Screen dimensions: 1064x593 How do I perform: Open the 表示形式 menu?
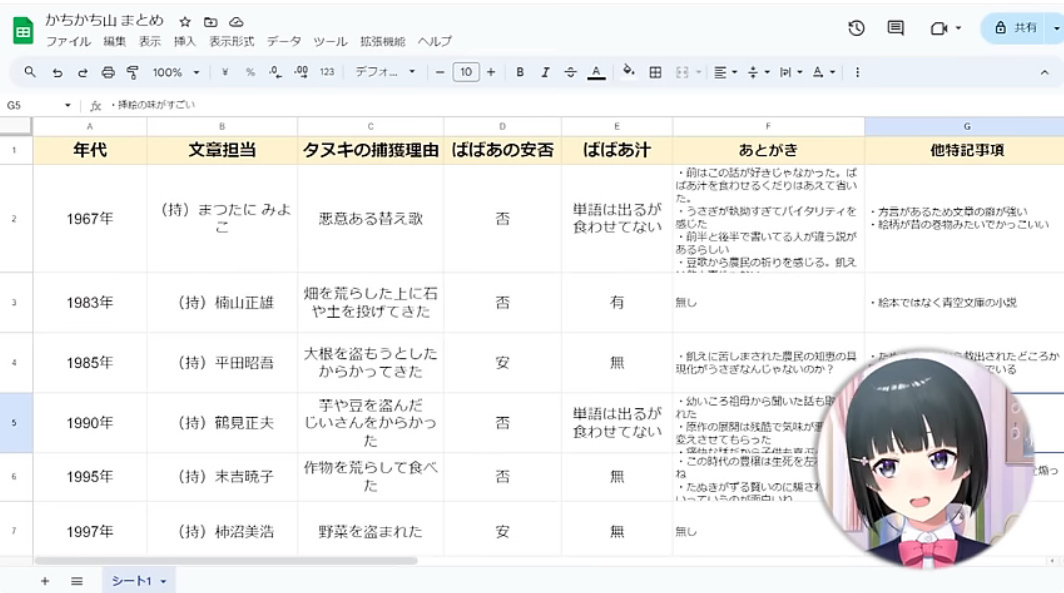231,42
